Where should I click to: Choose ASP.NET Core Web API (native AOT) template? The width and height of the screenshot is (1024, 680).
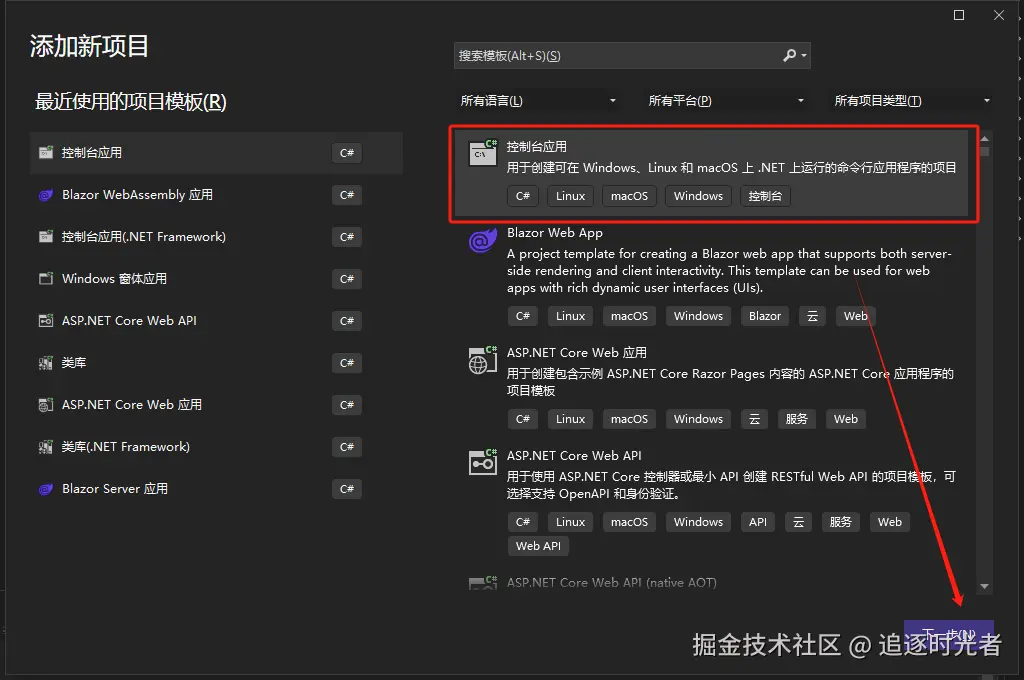(x=611, y=583)
